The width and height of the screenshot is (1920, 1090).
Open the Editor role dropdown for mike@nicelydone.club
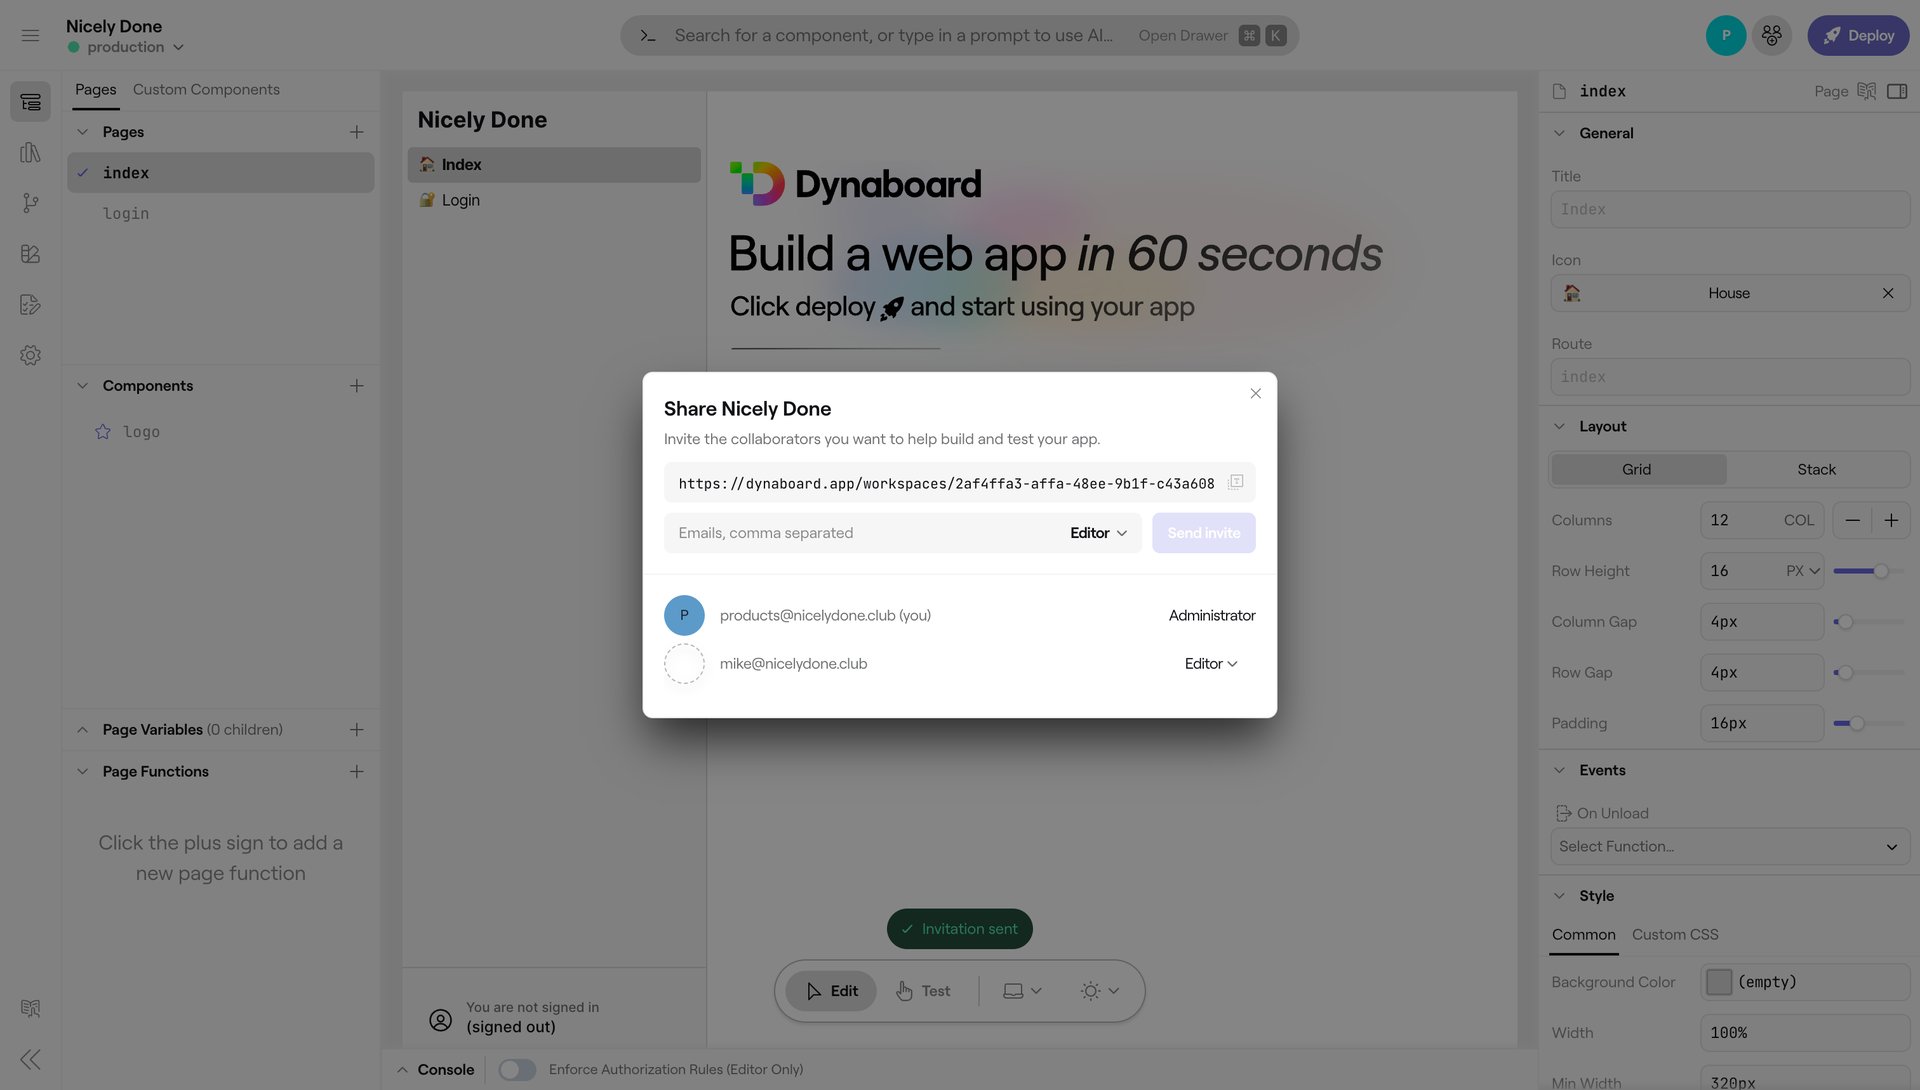pyautogui.click(x=1210, y=663)
